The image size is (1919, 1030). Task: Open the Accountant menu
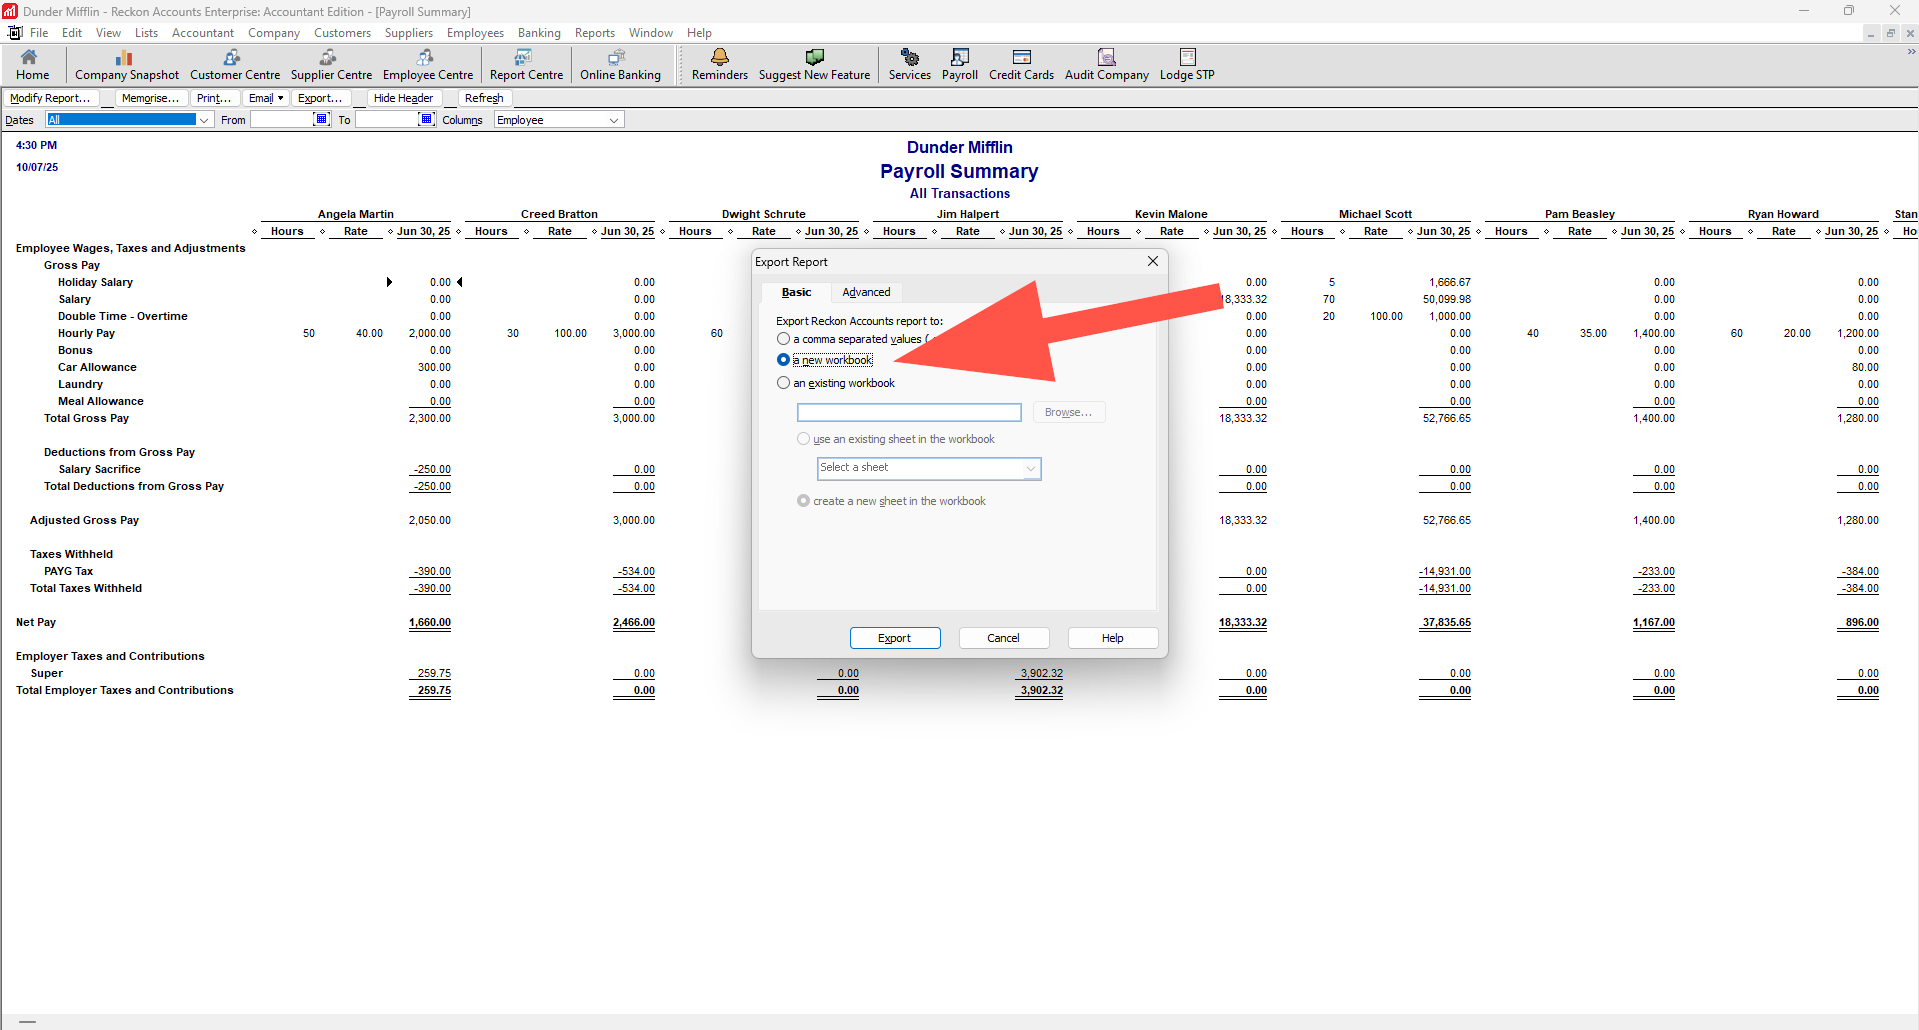click(x=203, y=33)
